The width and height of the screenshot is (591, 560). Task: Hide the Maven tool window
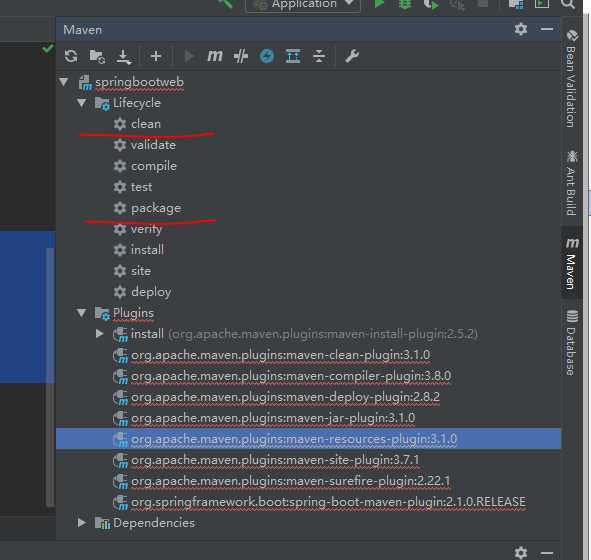(547, 29)
